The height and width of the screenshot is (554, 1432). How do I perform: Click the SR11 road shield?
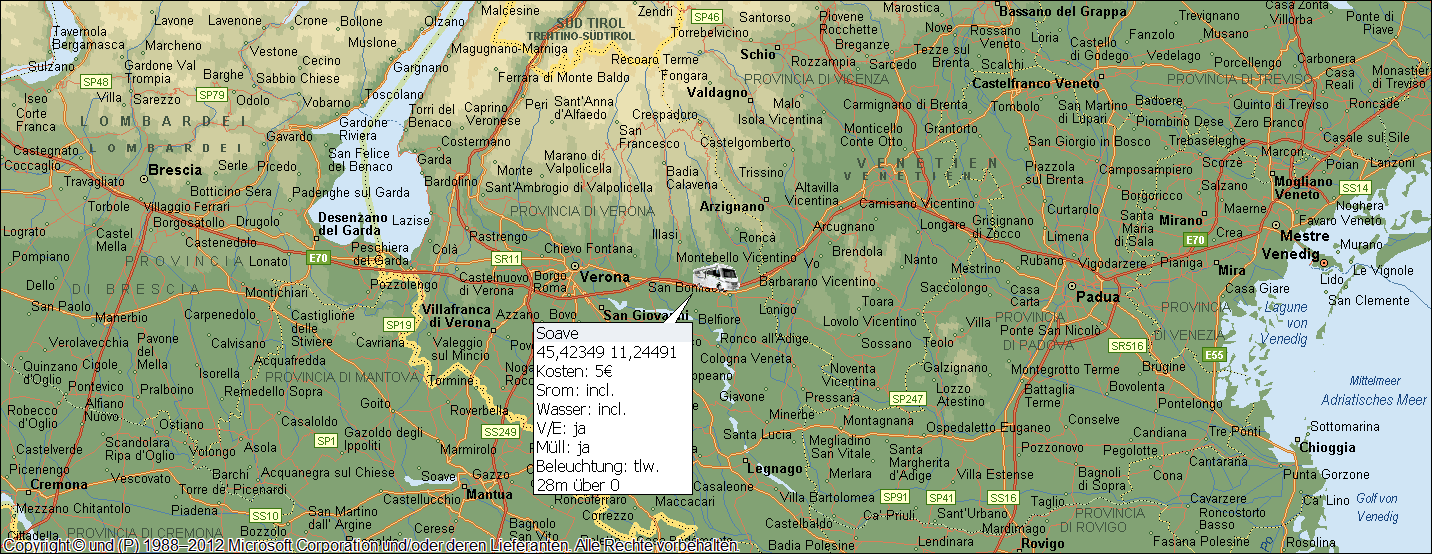pyautogui.click(x=509, y=258)
